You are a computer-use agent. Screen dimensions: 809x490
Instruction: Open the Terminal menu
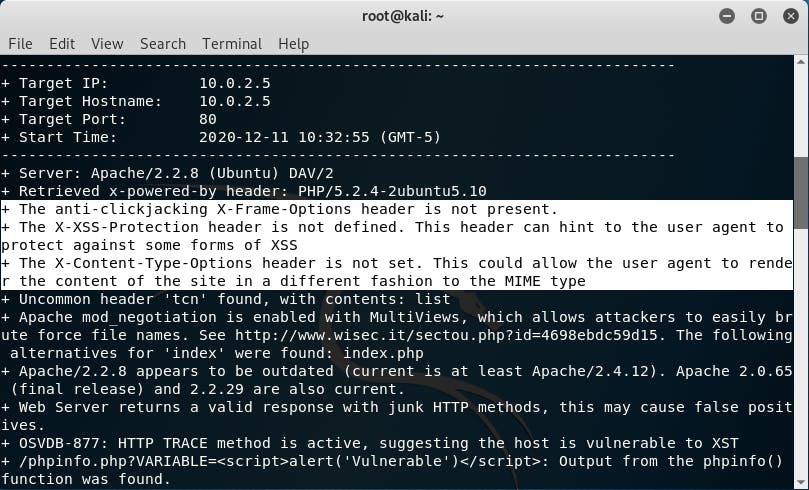pos(232,44)
